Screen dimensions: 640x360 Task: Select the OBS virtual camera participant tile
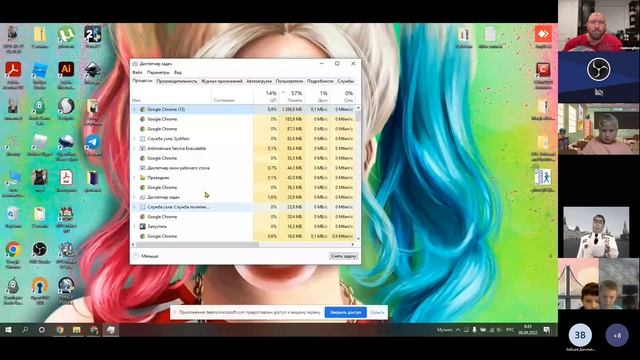pos(599,77)
